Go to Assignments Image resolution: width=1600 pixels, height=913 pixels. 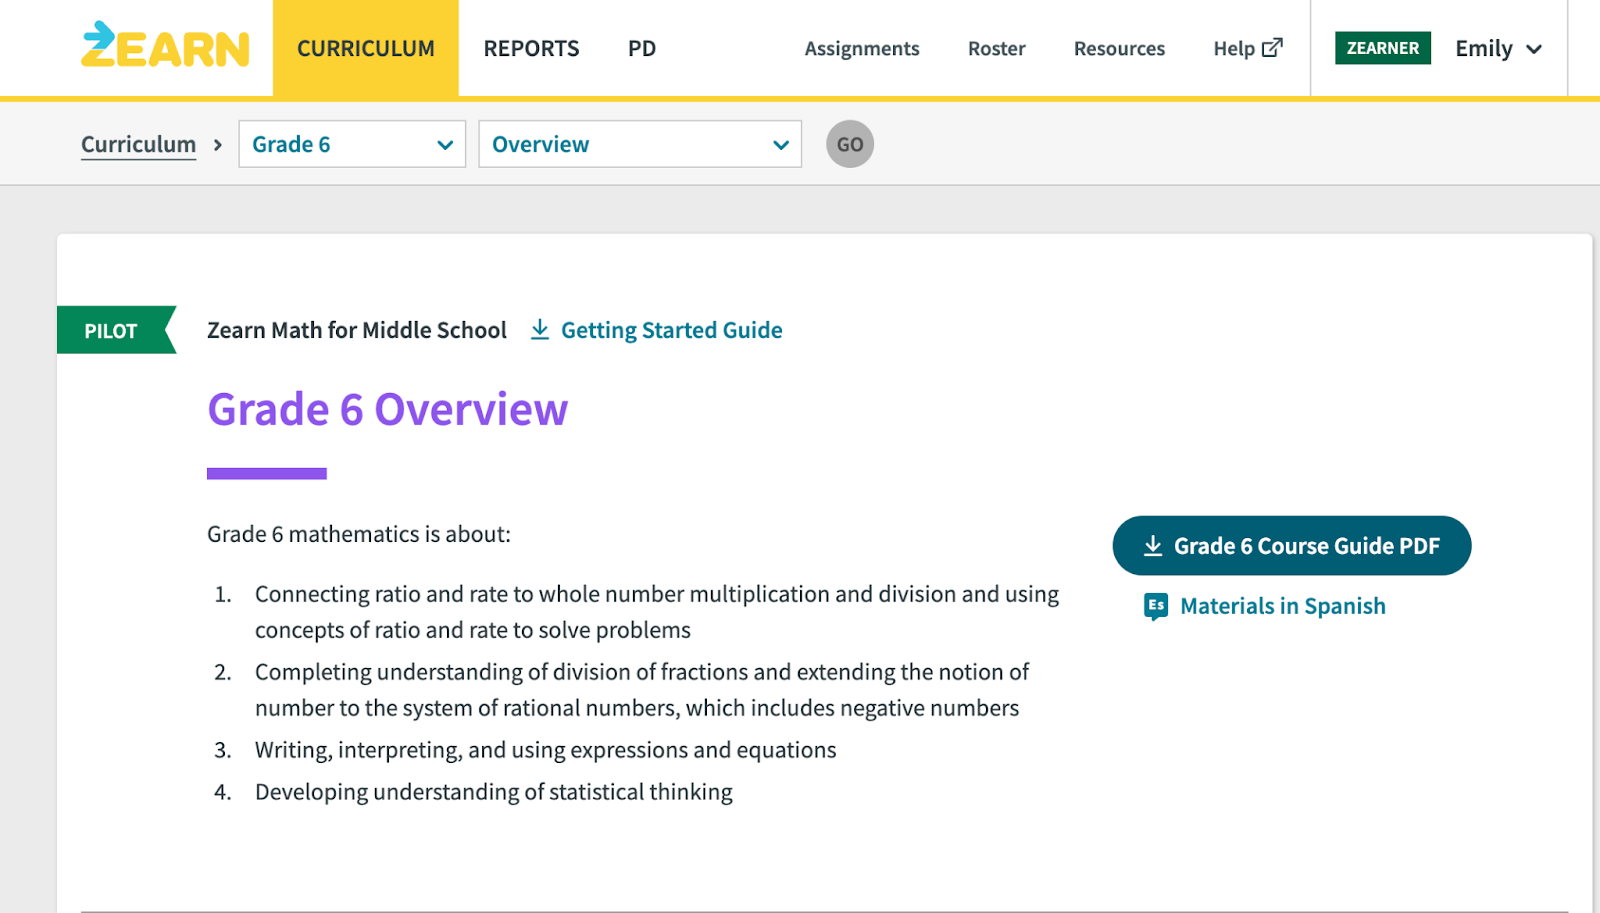pos(862,48)
